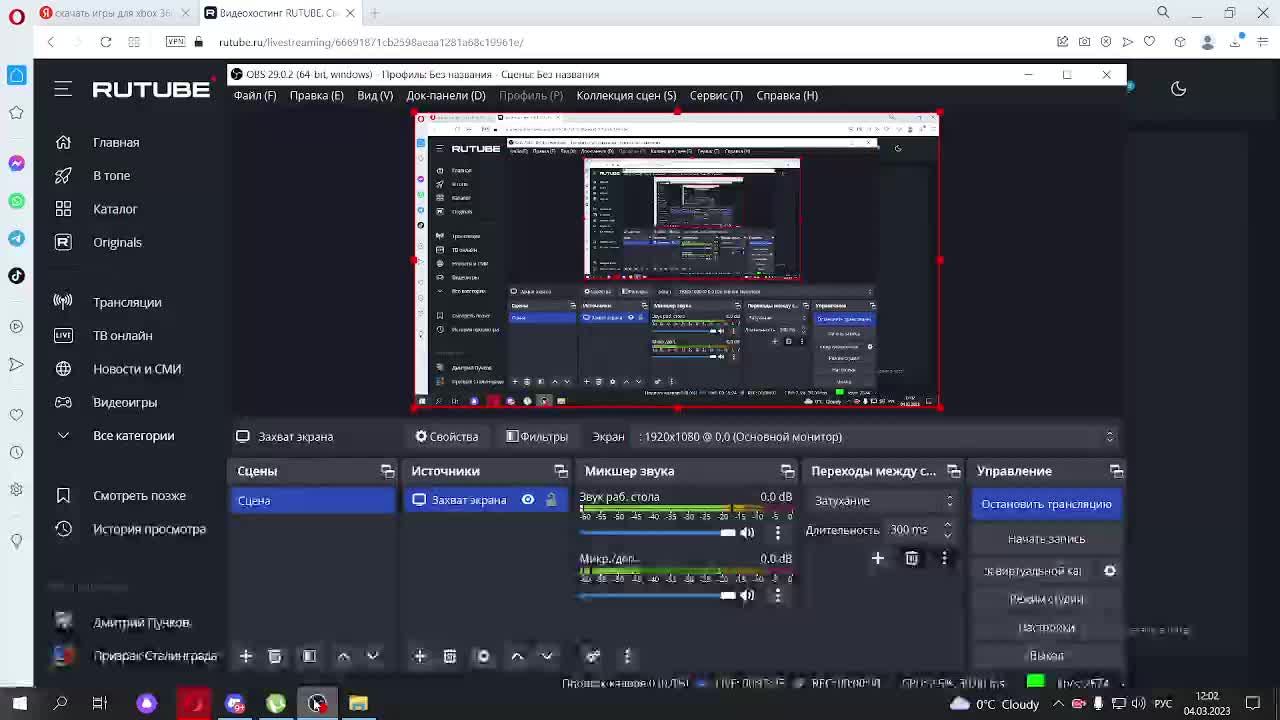Click Режим студии button
Screen dimensions: 1280x720
tap(1046, 599)
